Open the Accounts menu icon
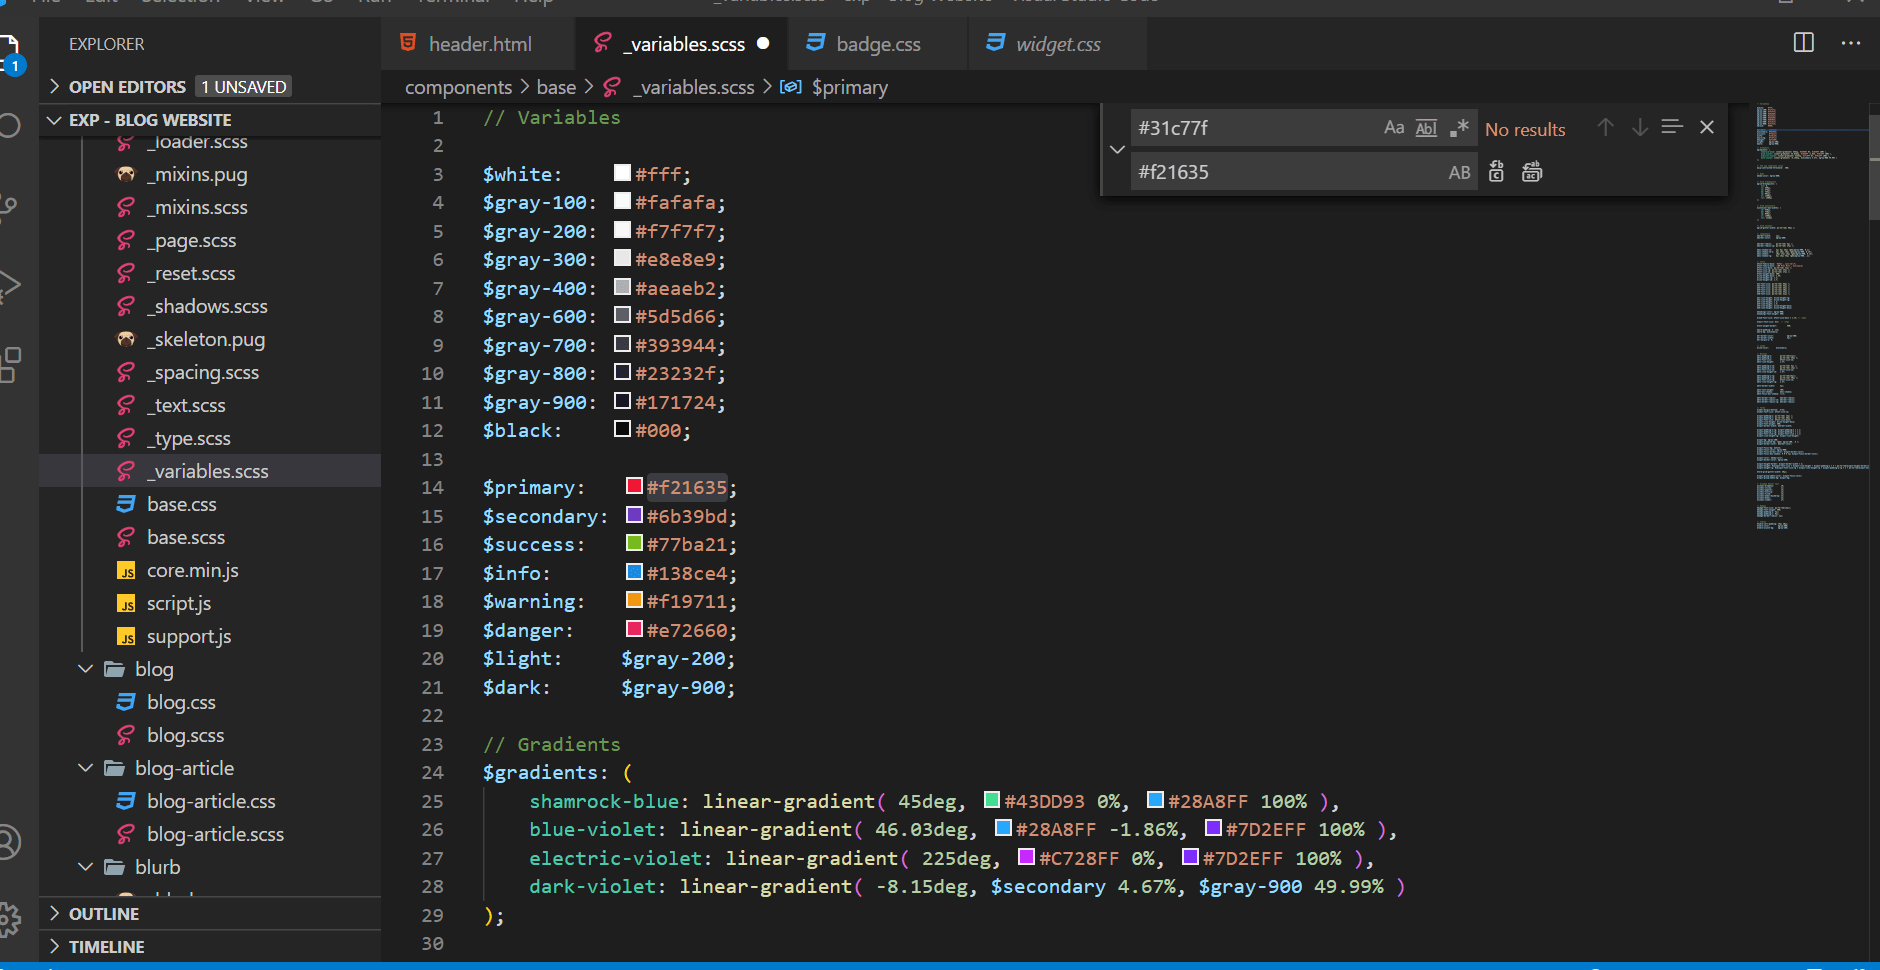Image resolution: width=1880 pixels, height=970 pixels. pos(9,841)
